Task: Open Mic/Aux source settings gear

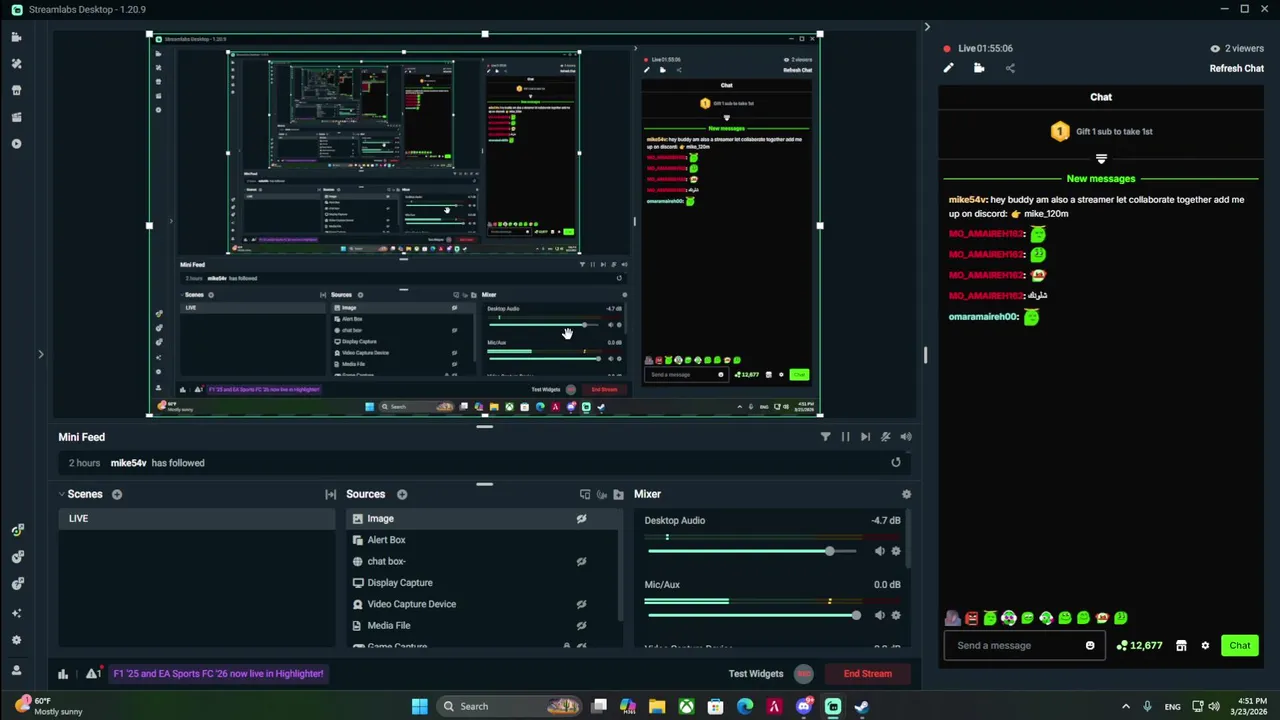Action: click(896, 615)
